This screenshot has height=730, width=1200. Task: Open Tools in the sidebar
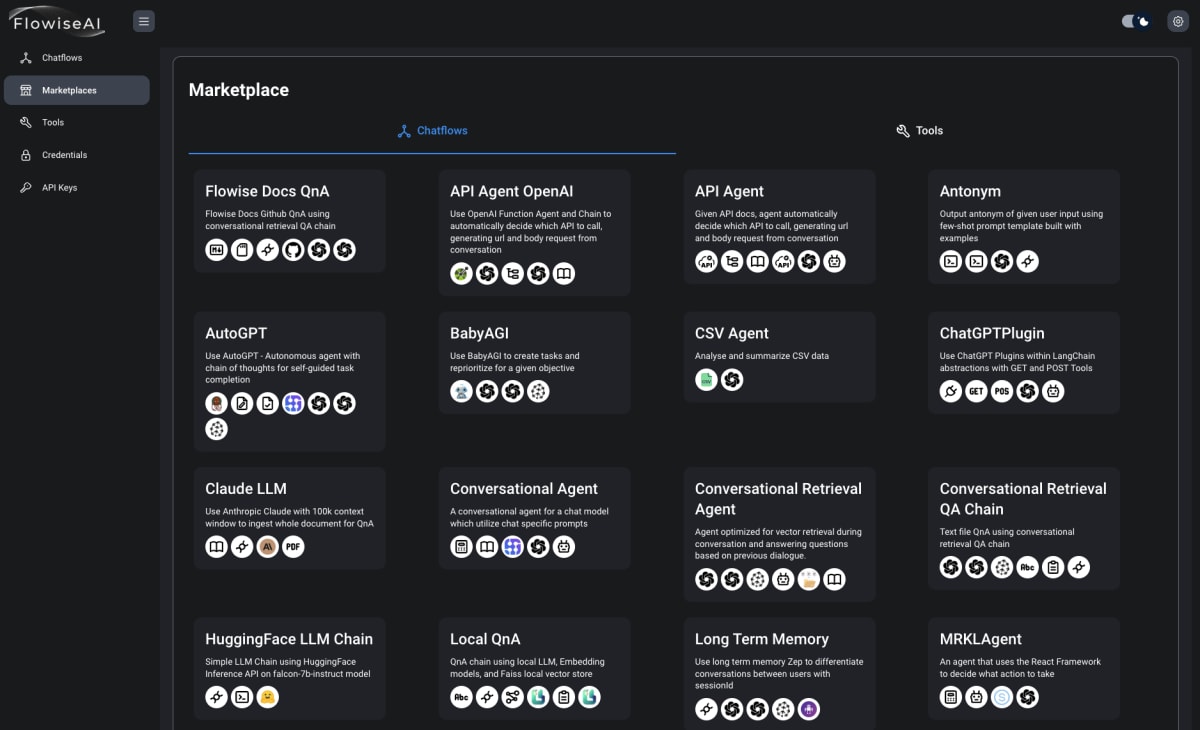[x=77, y=122]
